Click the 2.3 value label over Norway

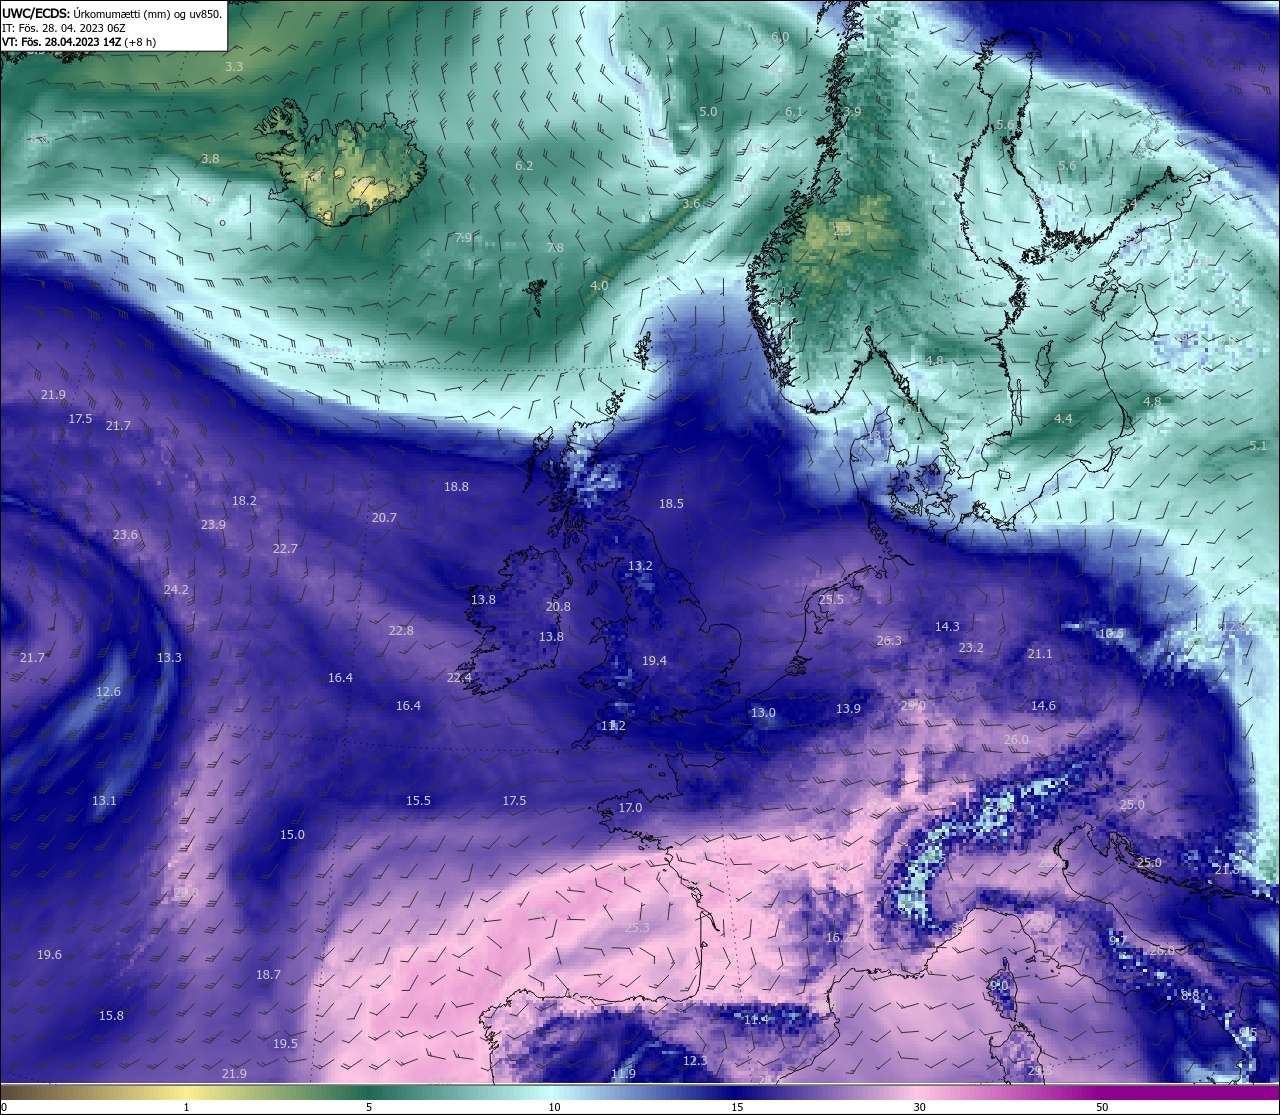tap(842, 231)
